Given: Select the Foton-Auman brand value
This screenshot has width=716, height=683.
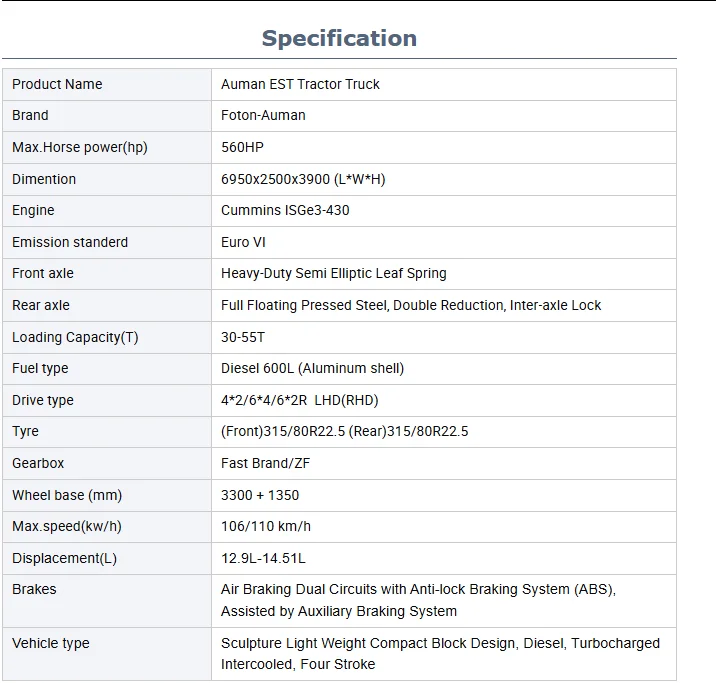Looking at the screenshot, I should [x=263, y=115].
